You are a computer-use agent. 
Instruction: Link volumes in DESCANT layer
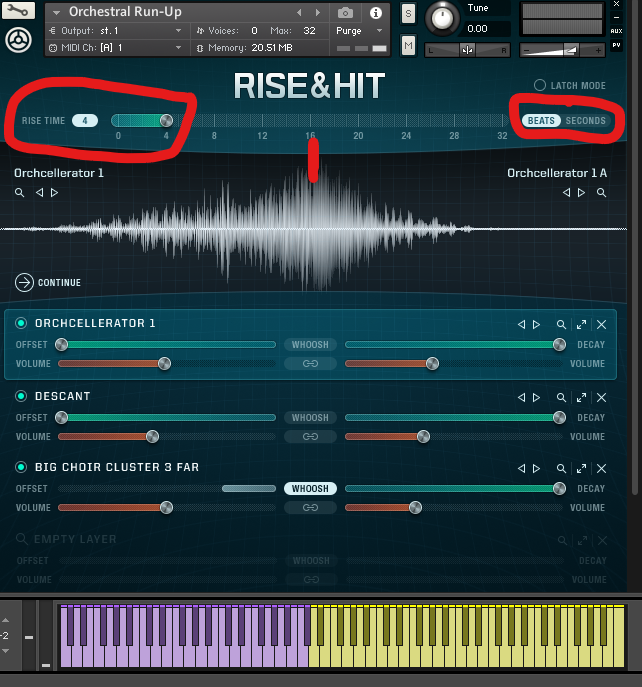click(x=310, y=436)
